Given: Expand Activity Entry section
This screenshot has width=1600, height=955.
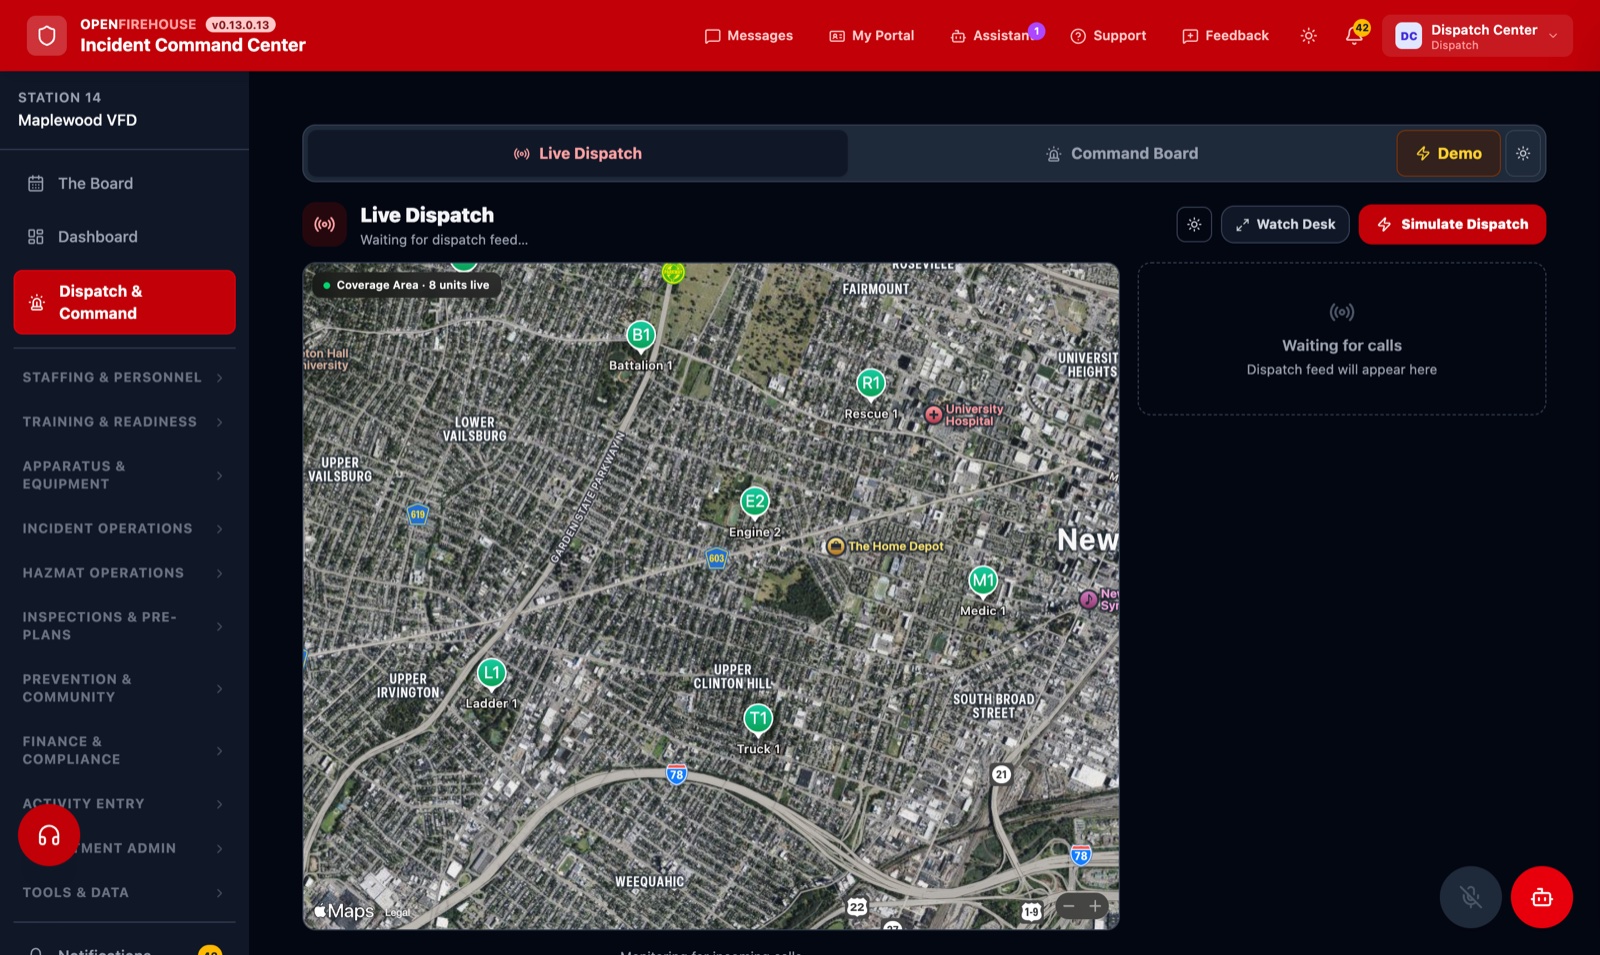Looking at the screenshot, I should [x=124, y=804].
